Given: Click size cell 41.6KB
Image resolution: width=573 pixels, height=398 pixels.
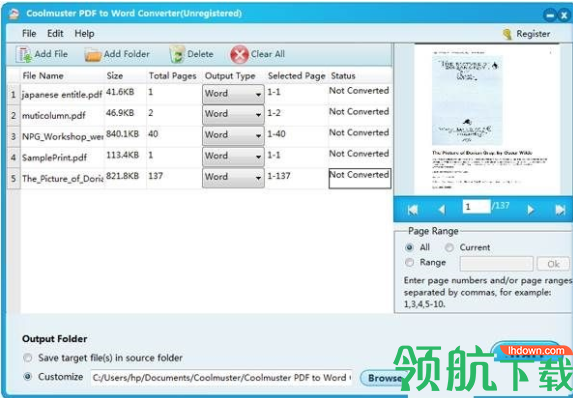Looking at the screenshot, I should tap(120, 92).
